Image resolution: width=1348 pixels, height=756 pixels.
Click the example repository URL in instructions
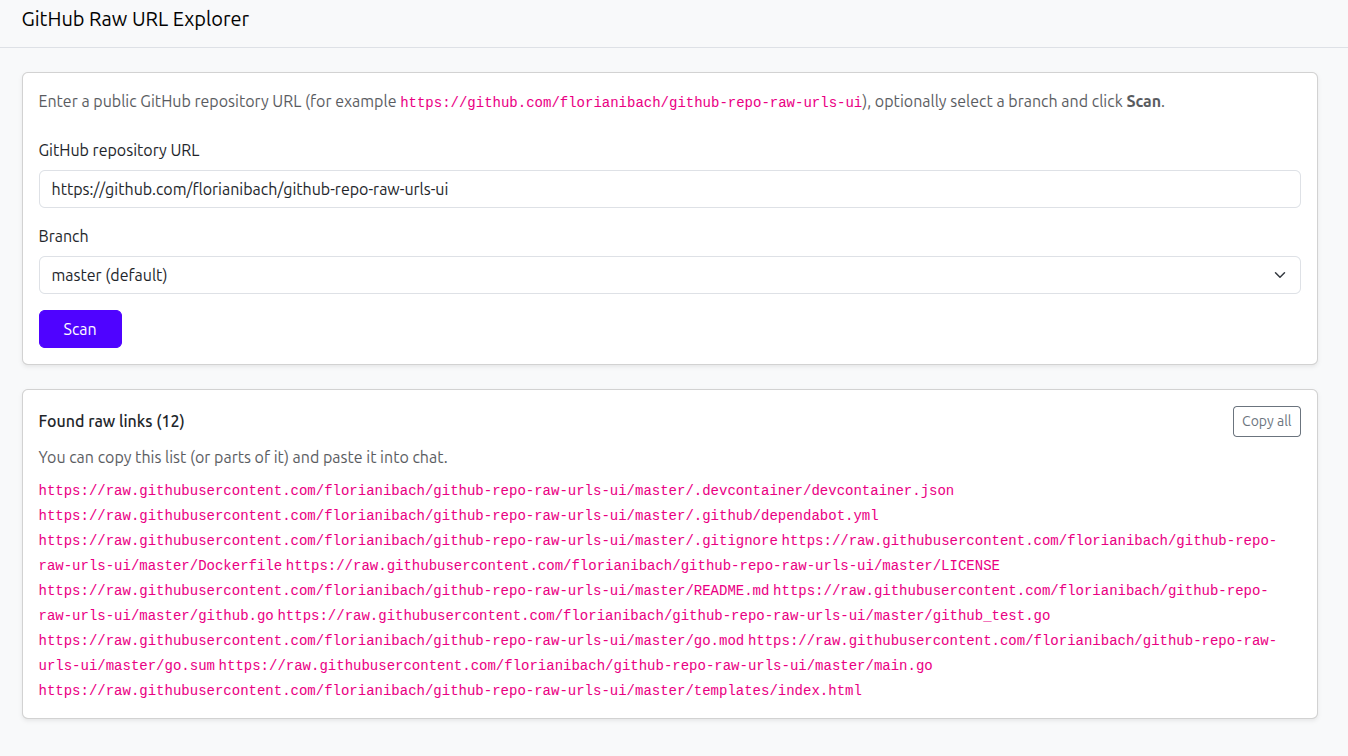point(631,102)
